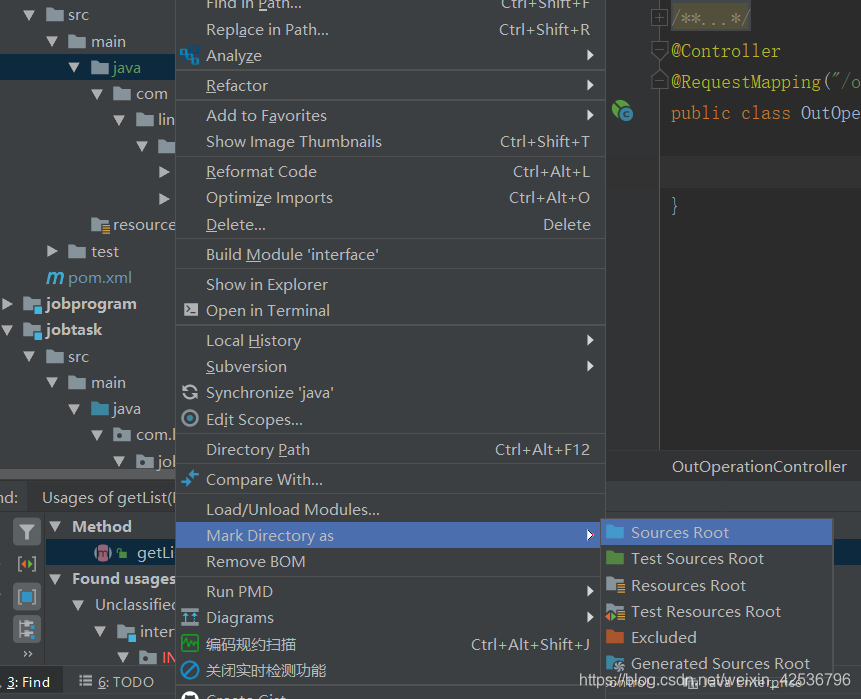Click the method icon beside getLi

[103, 552]
